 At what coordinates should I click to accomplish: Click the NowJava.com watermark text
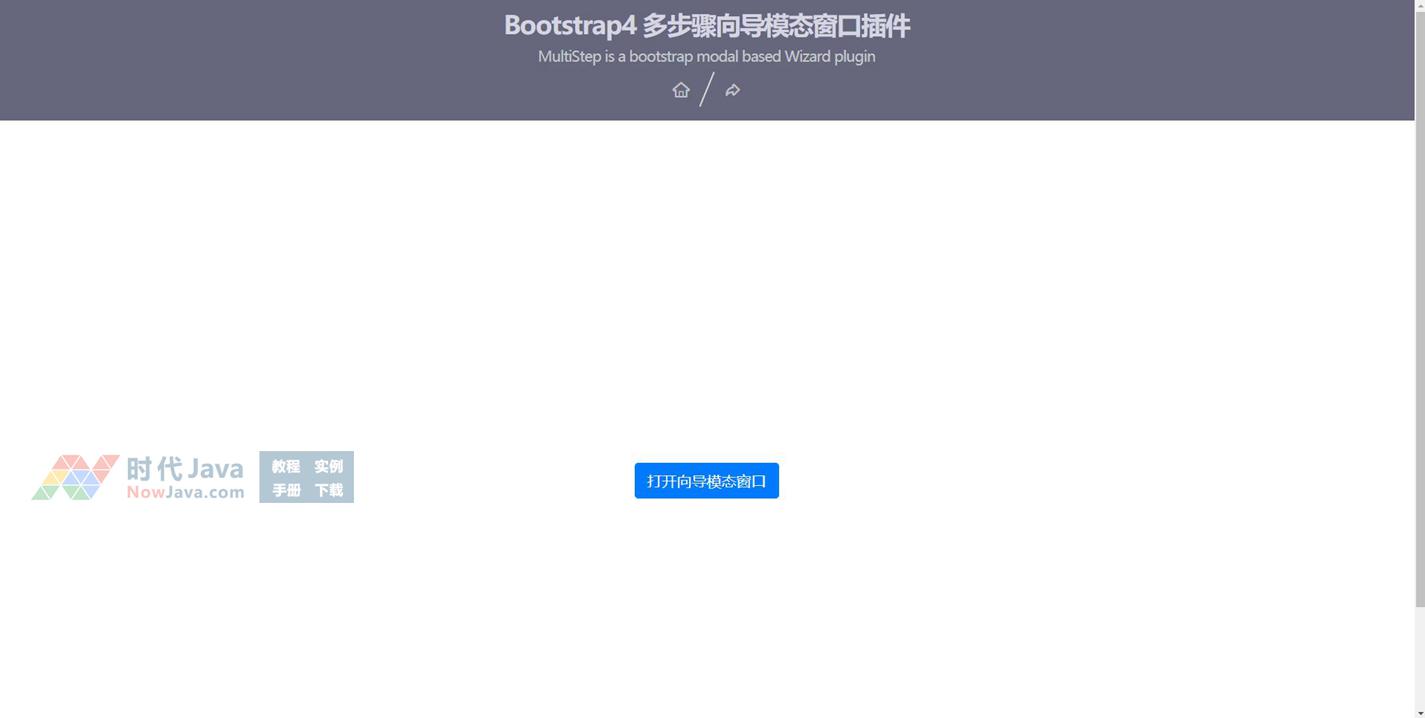[x=185, y=492]
